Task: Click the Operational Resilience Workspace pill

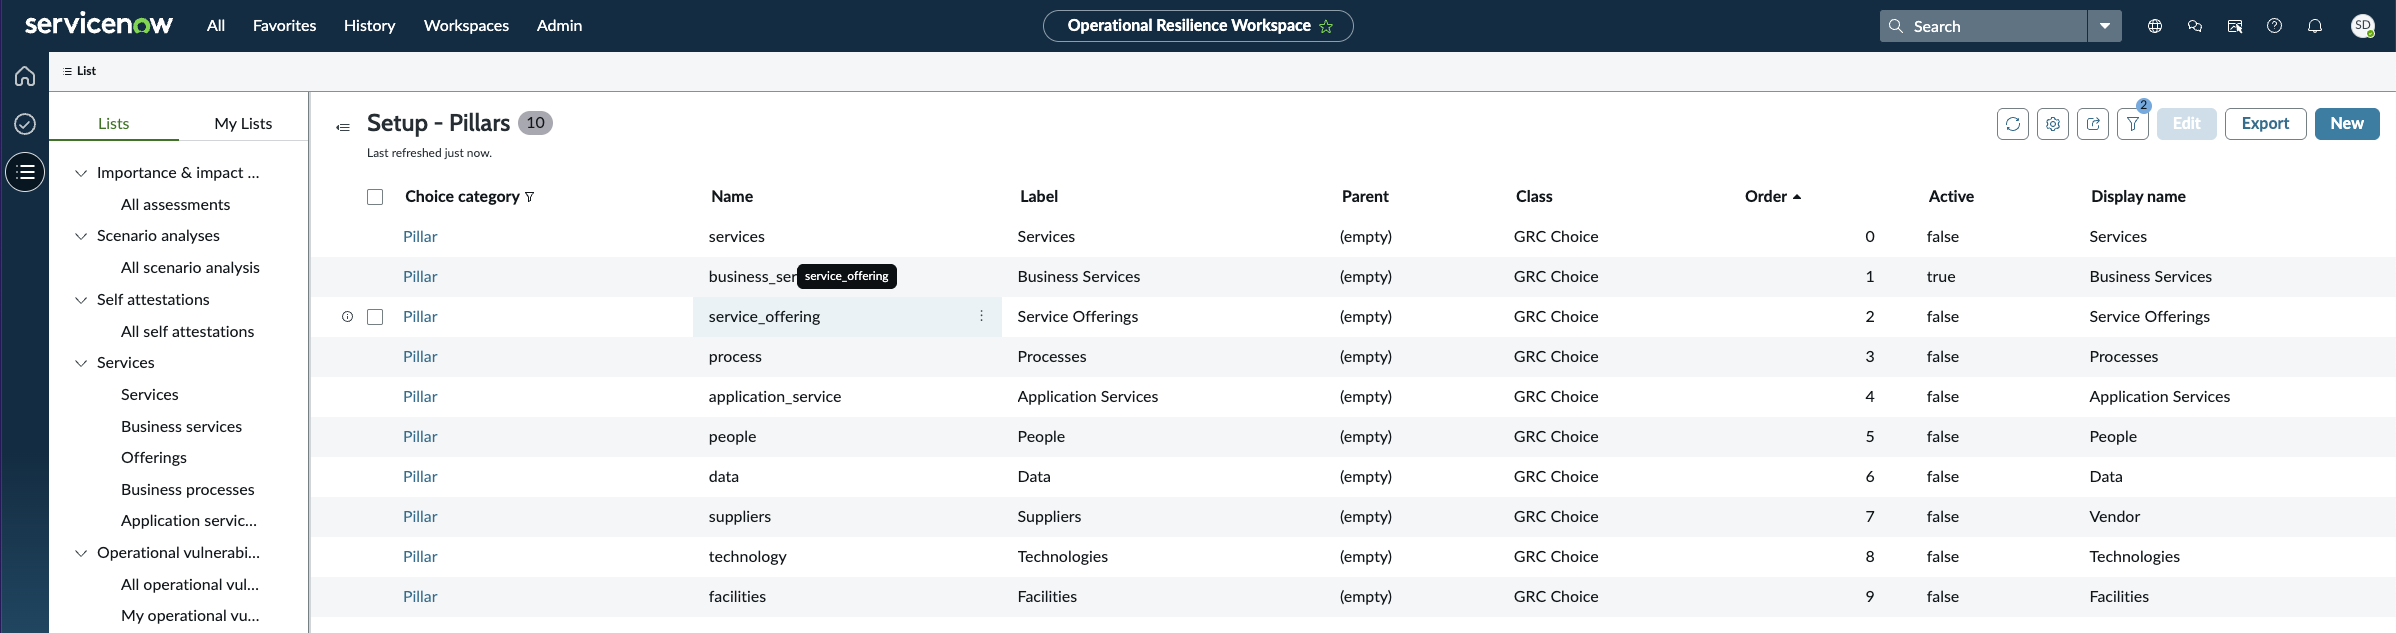Action: [1198, 26]
